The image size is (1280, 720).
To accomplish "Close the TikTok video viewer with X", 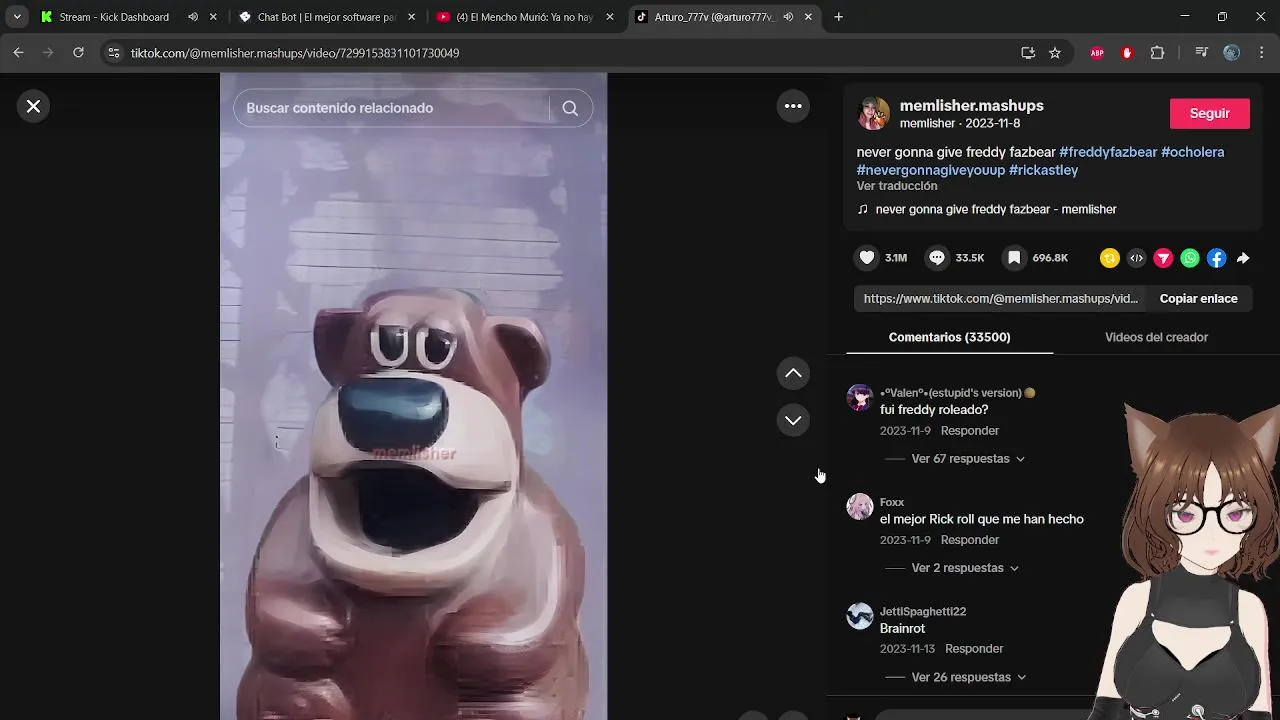I will pos(33,106).
